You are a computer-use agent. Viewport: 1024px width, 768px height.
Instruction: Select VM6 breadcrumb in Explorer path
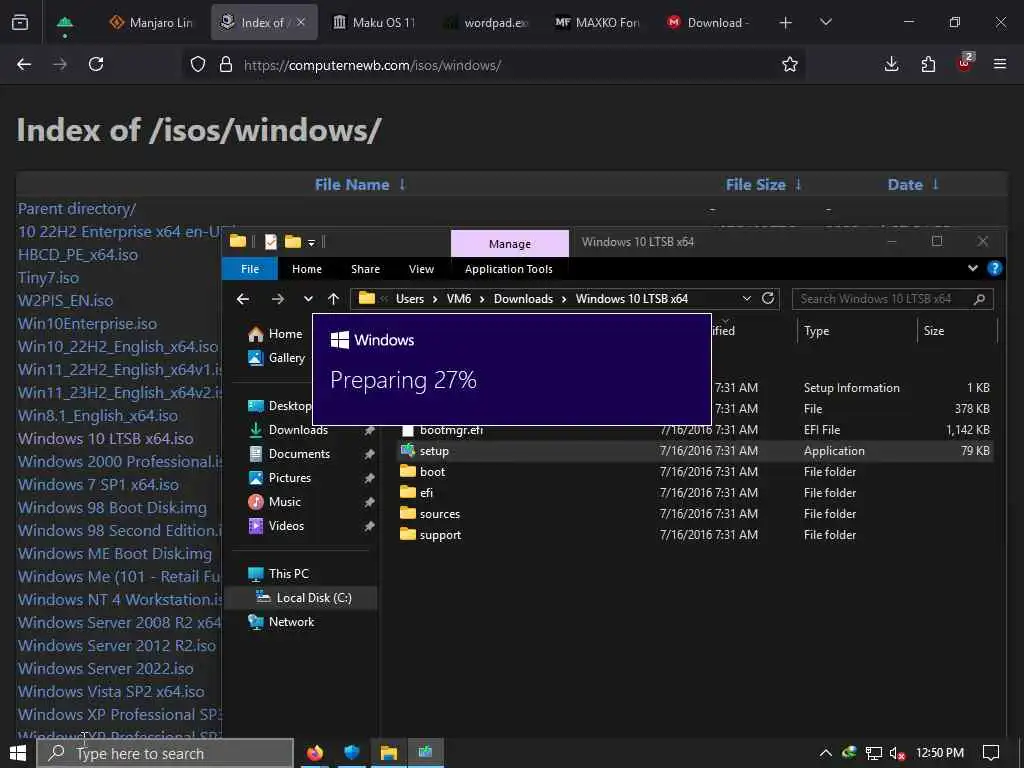pyautogui.click(x=458, y=299)
